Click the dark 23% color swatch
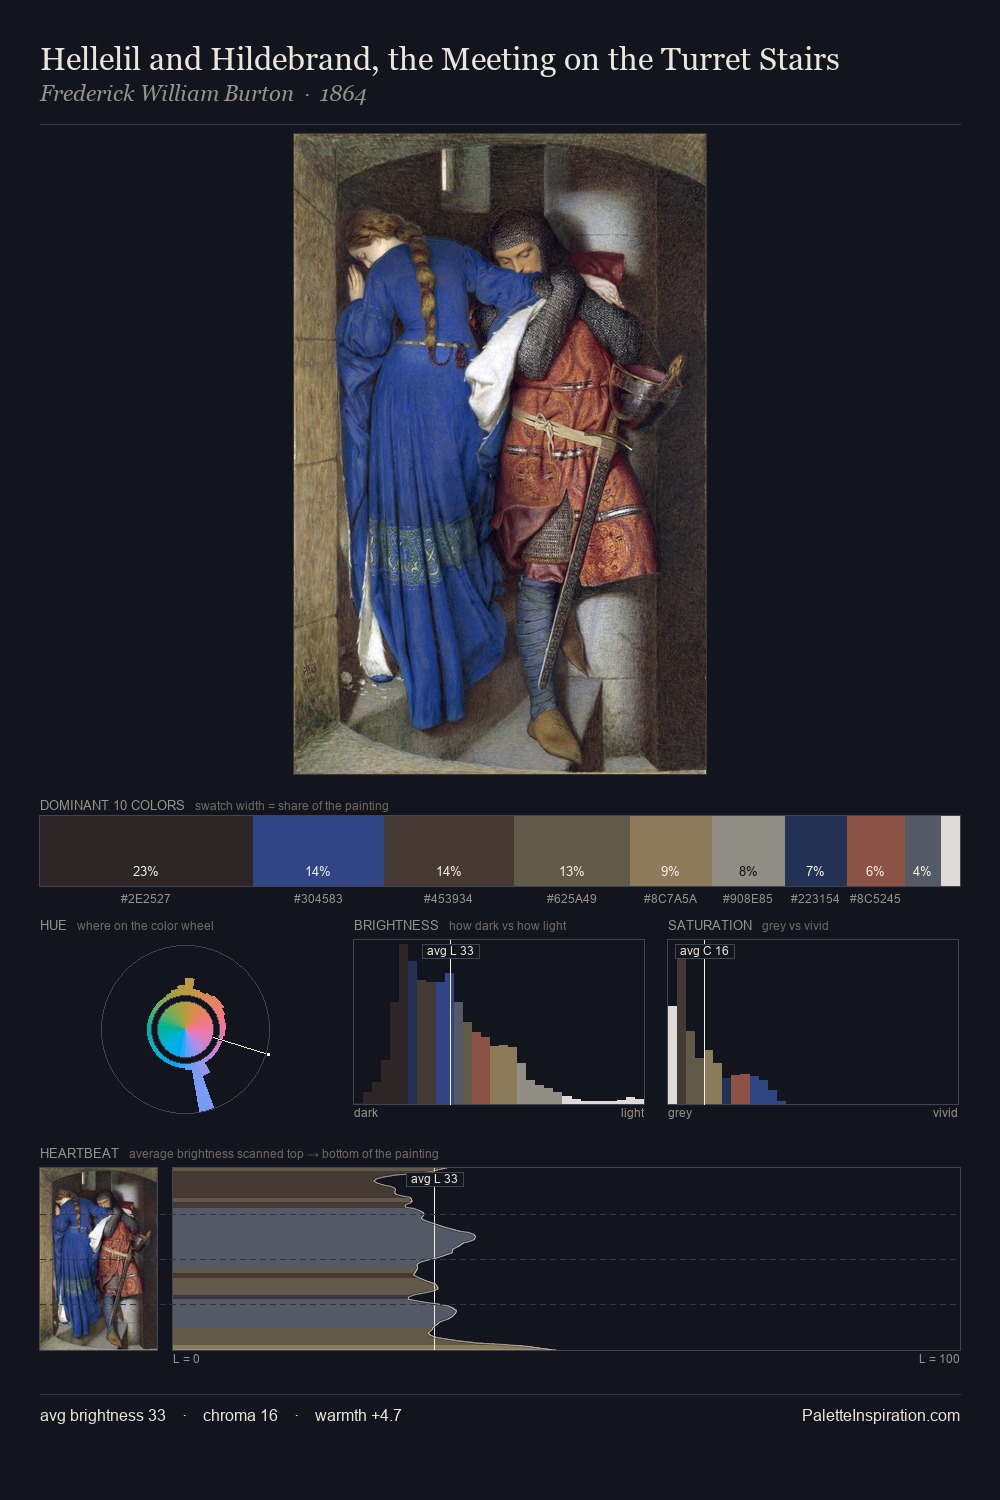1000x1500 pixels. [146, 851]
